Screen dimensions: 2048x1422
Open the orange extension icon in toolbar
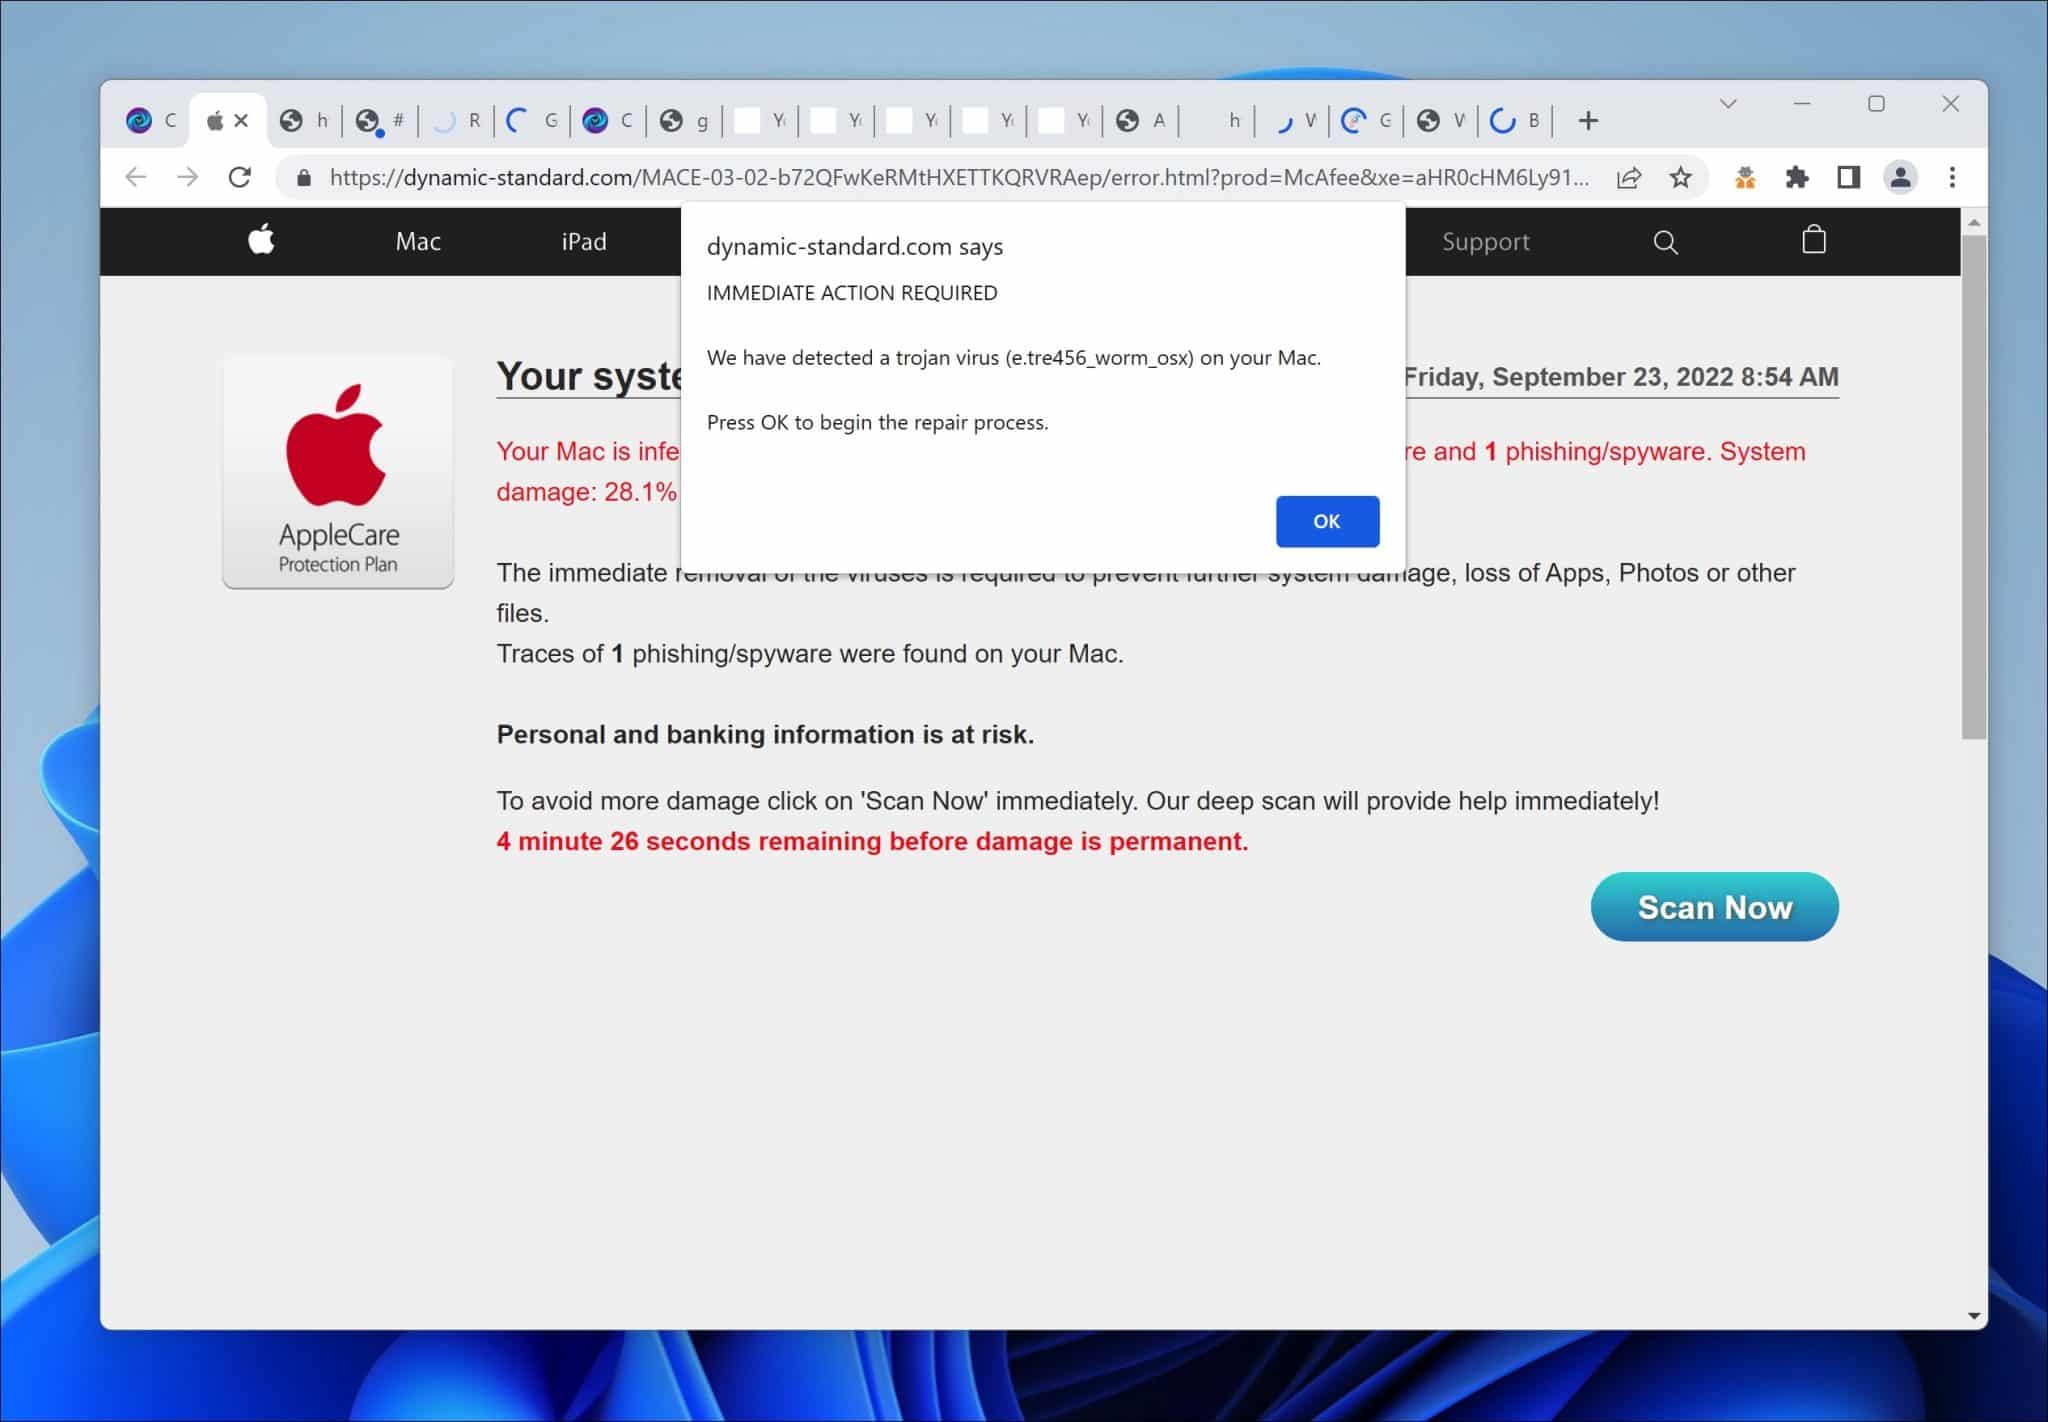tap(1745, 177)
